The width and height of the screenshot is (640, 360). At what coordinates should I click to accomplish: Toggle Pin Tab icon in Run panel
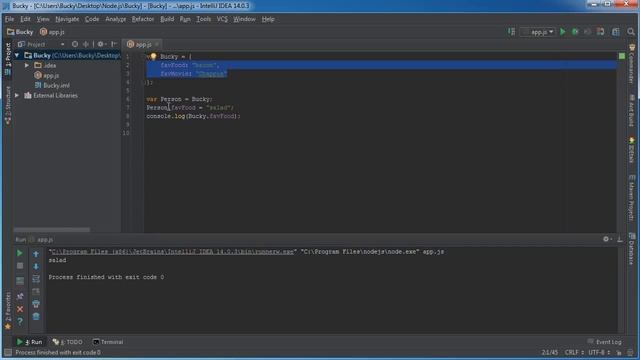click(20, 296)
